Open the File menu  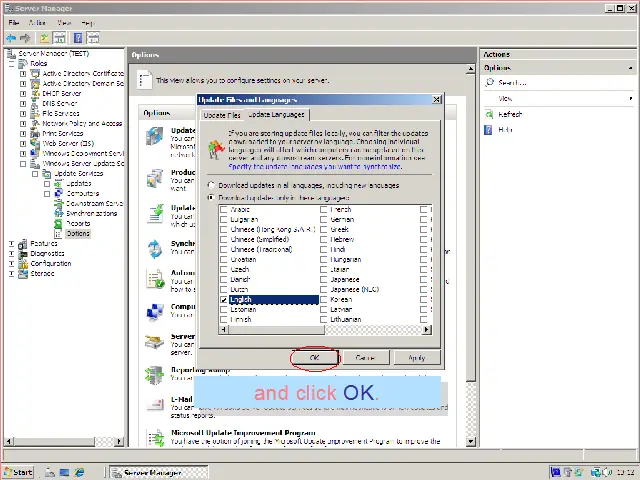point(14,23)
